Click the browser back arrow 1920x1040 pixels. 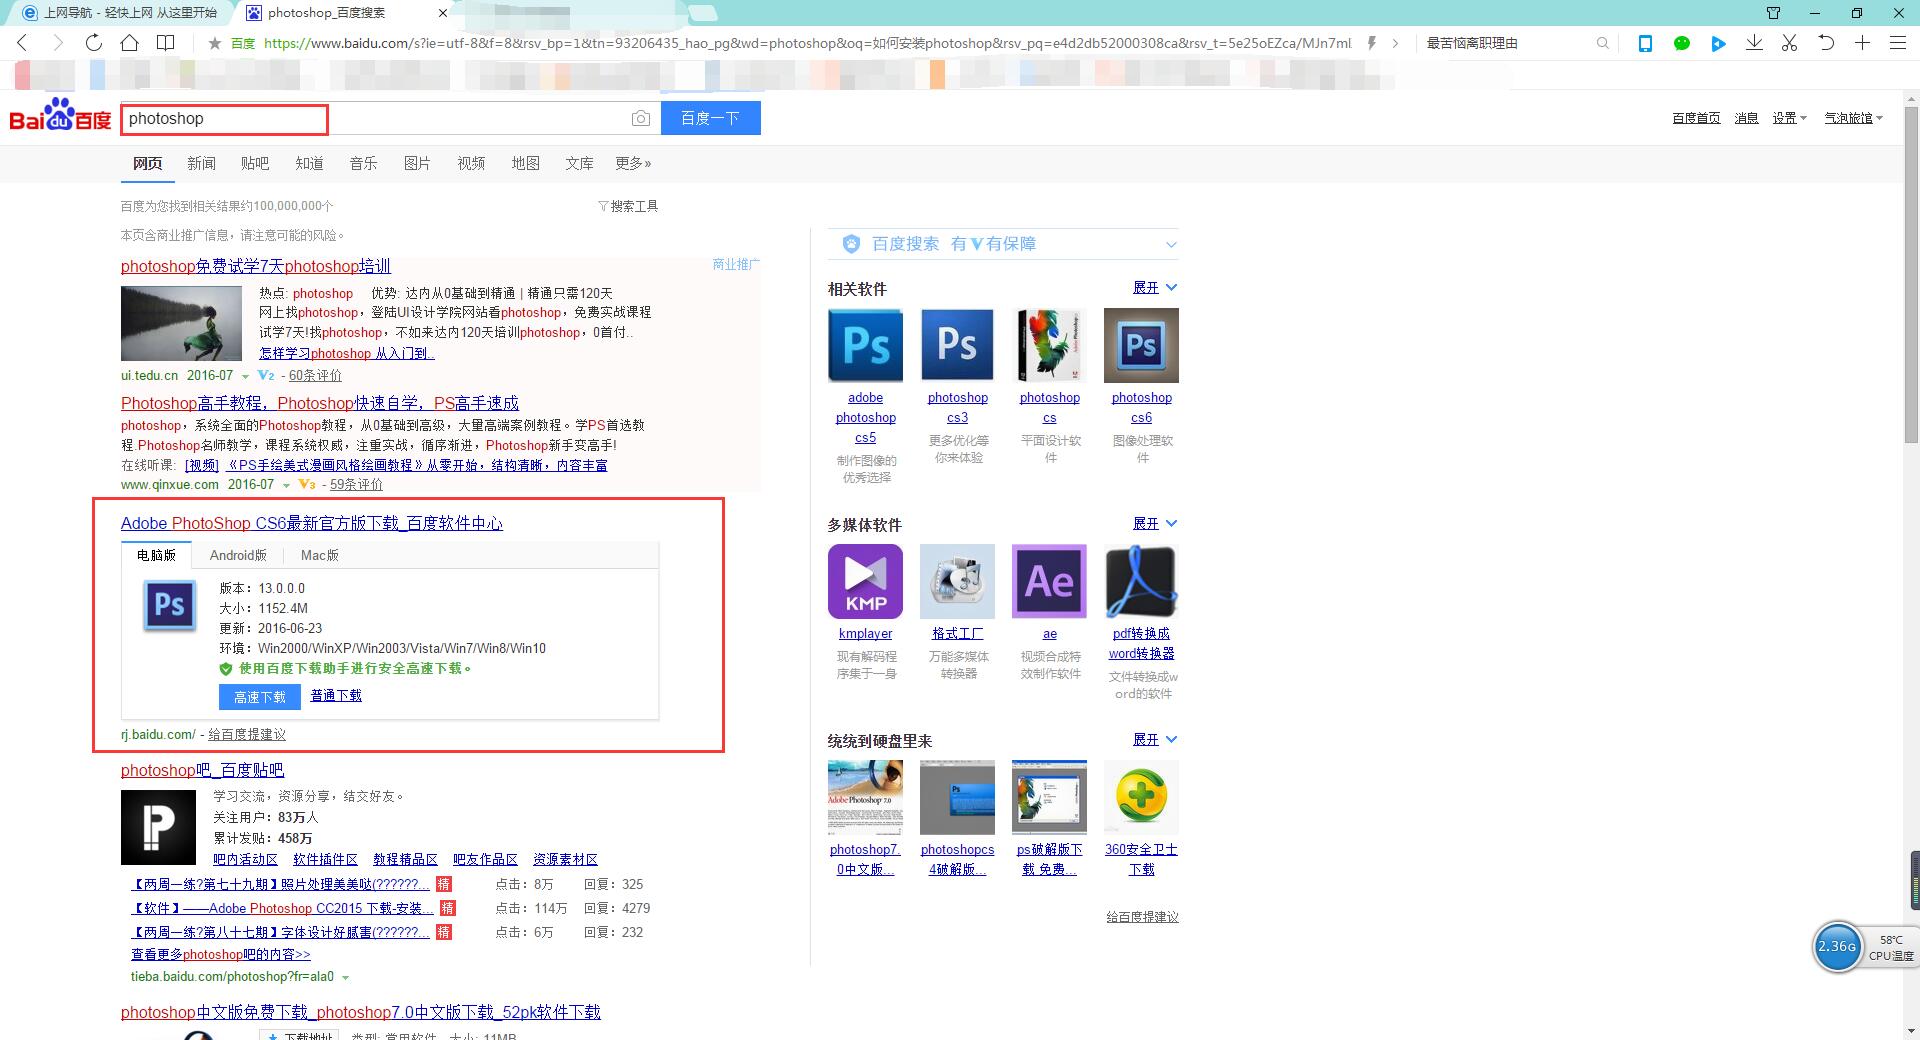pos(23,43)
